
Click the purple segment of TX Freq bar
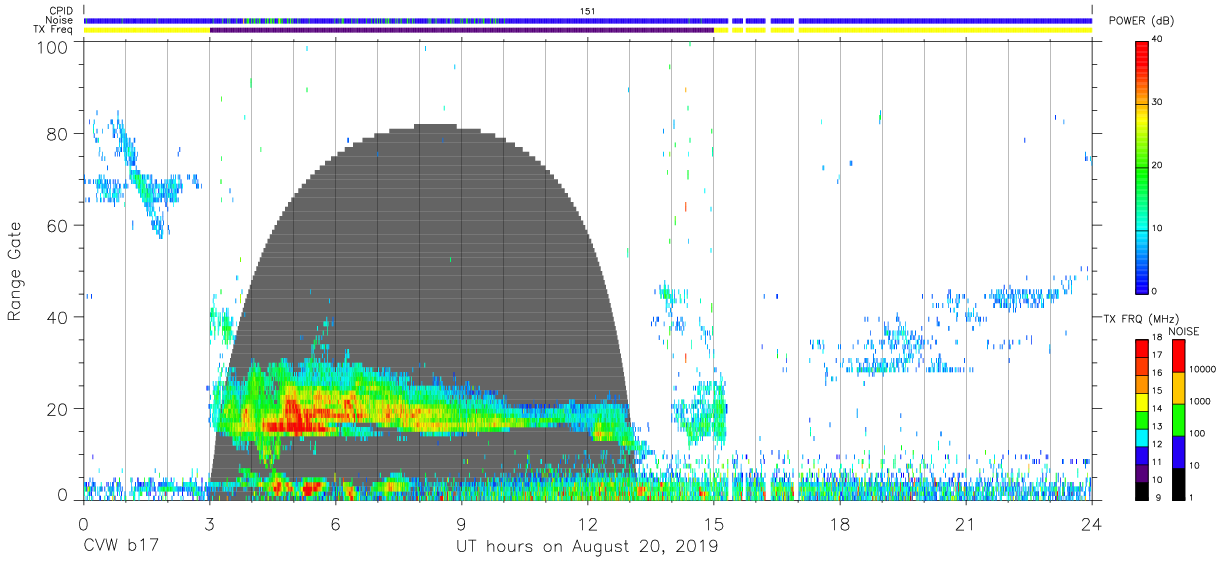462,30
